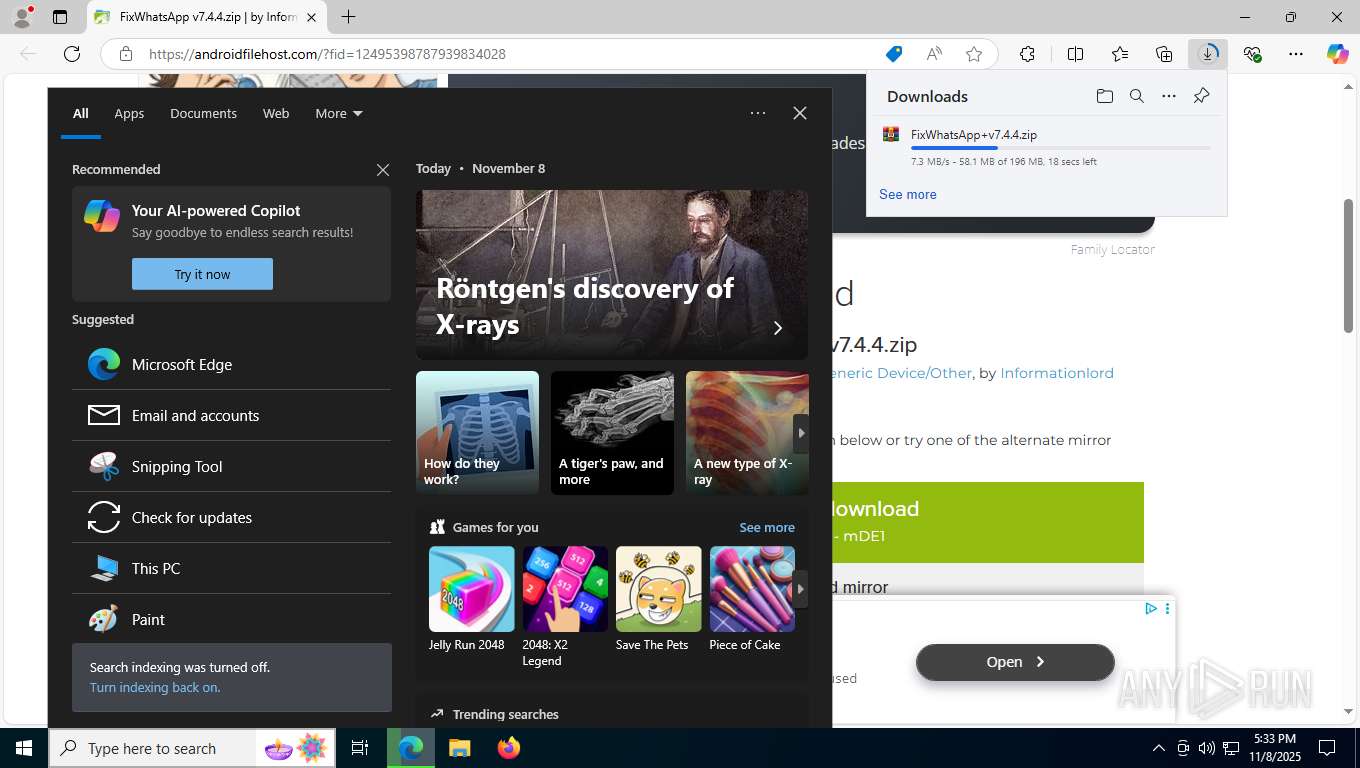Open downloads folder icon
Screen dimensions: 1360x768
[x=1105, y=96]
